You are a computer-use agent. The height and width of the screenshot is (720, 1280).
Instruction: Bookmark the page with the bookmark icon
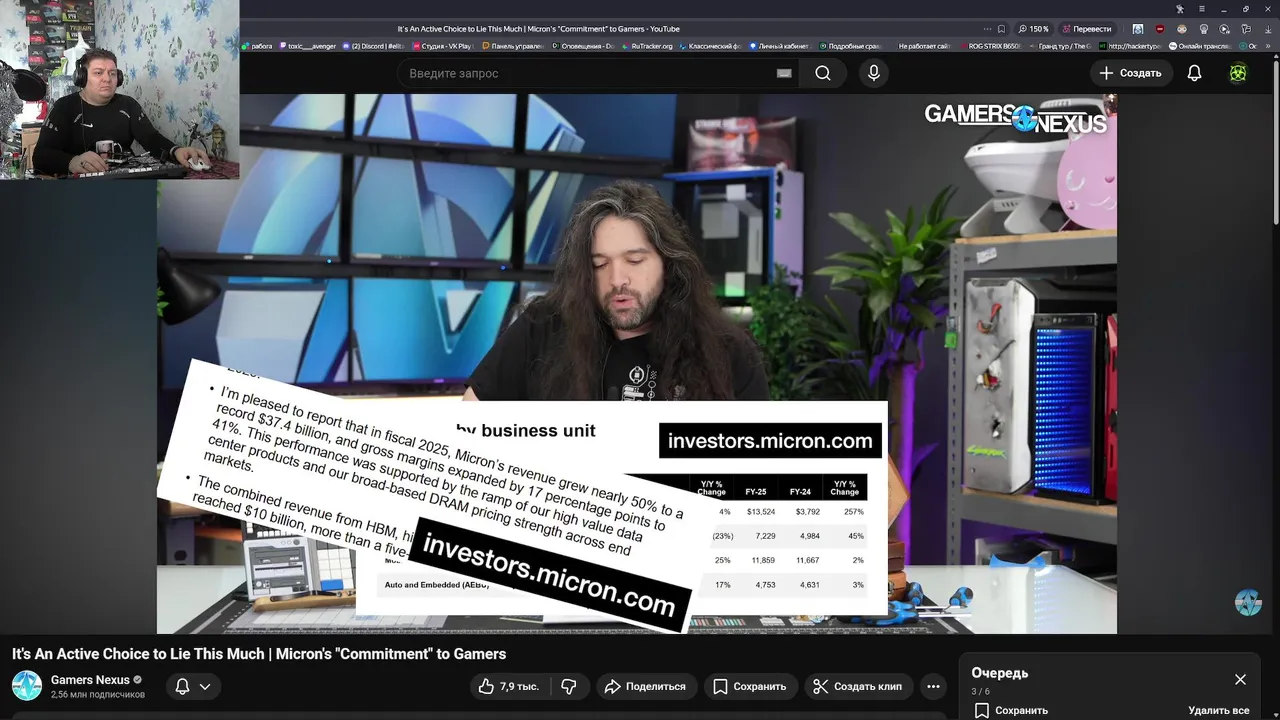pyautogui.click(x=1001, y=29)
